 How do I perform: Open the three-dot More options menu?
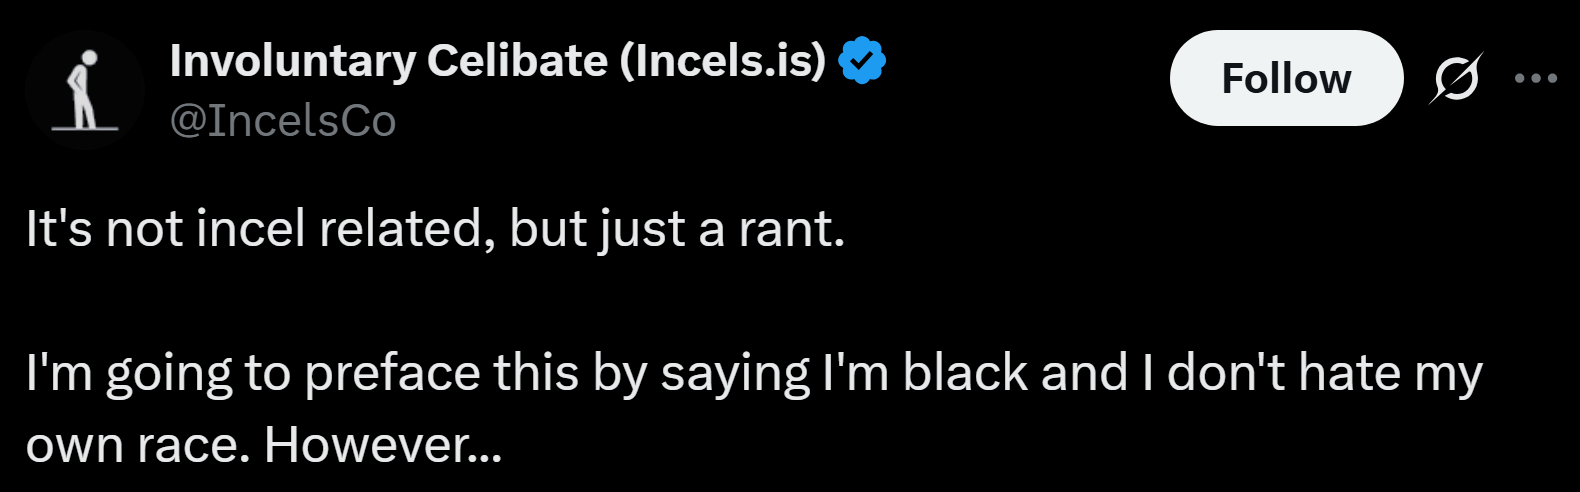[x=1536, y=78]
